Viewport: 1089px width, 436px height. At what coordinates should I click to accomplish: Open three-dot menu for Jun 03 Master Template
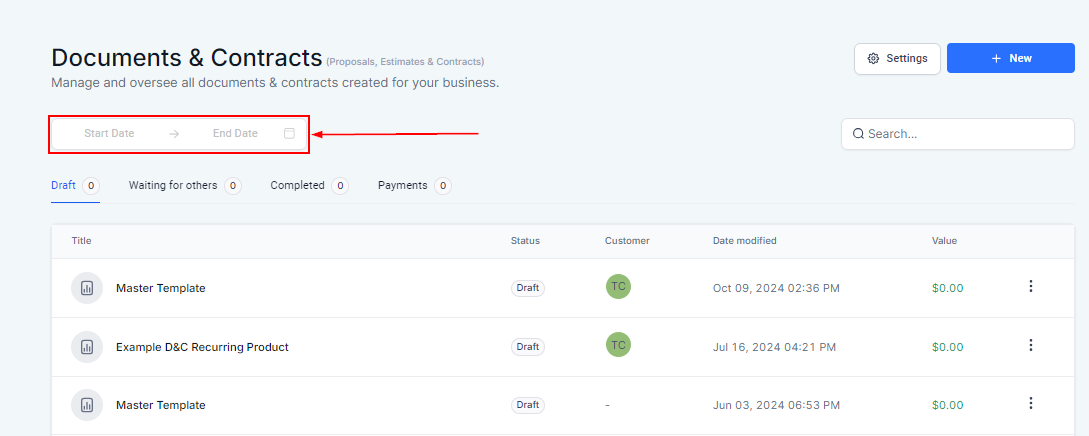coord(1031,403)
